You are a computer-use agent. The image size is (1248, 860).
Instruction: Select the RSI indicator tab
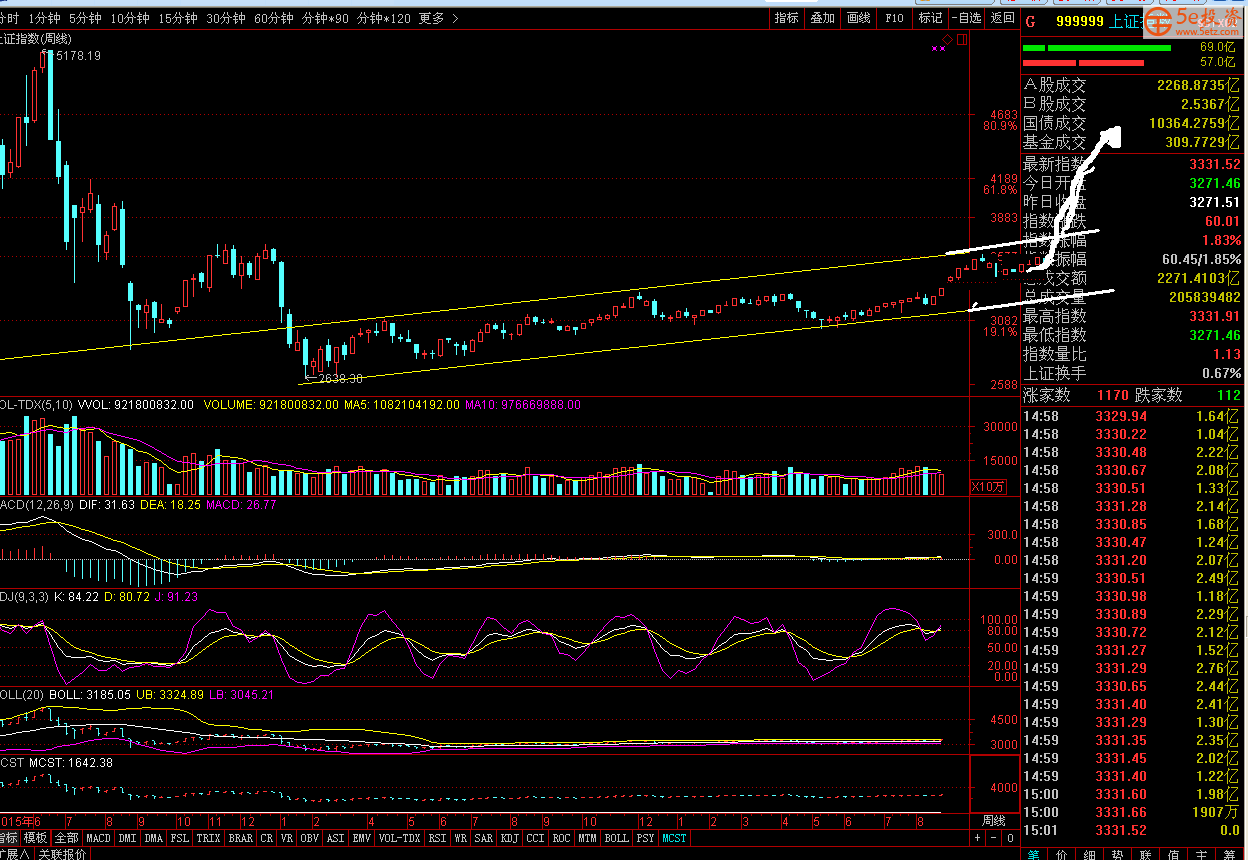coord(438,838)
